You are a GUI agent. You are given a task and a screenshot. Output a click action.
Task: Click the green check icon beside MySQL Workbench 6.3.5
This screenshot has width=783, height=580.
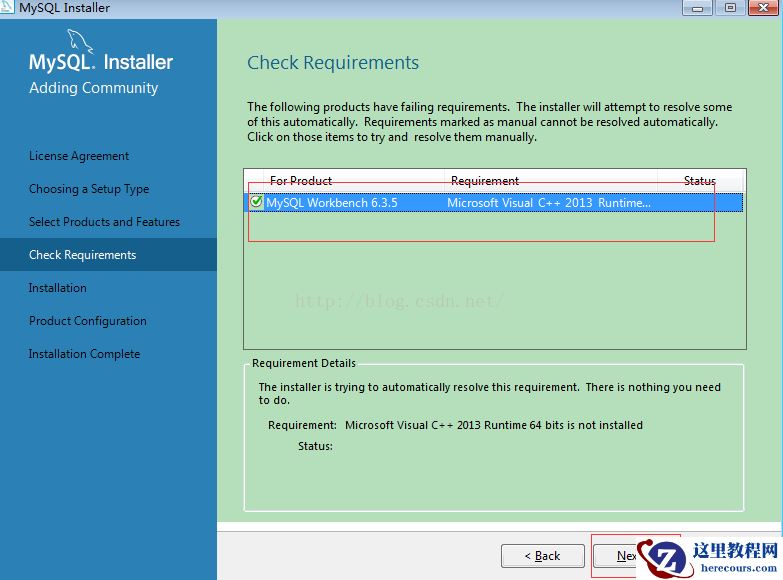[256, 202]
